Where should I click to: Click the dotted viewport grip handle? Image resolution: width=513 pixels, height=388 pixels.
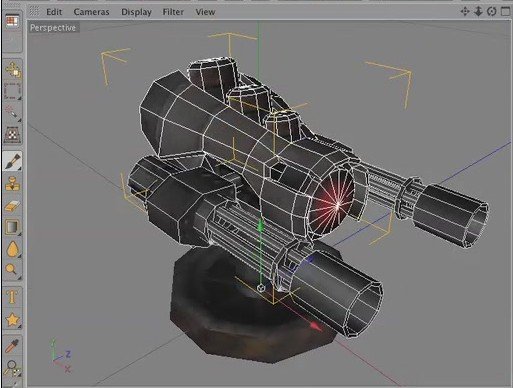(34, 12)
